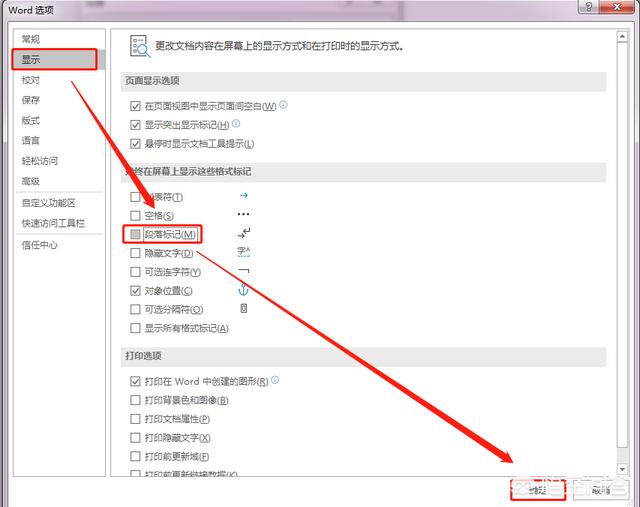Switch to the 校对 category
The width and height of the screenshot is (640, 507).
point(59,80)
